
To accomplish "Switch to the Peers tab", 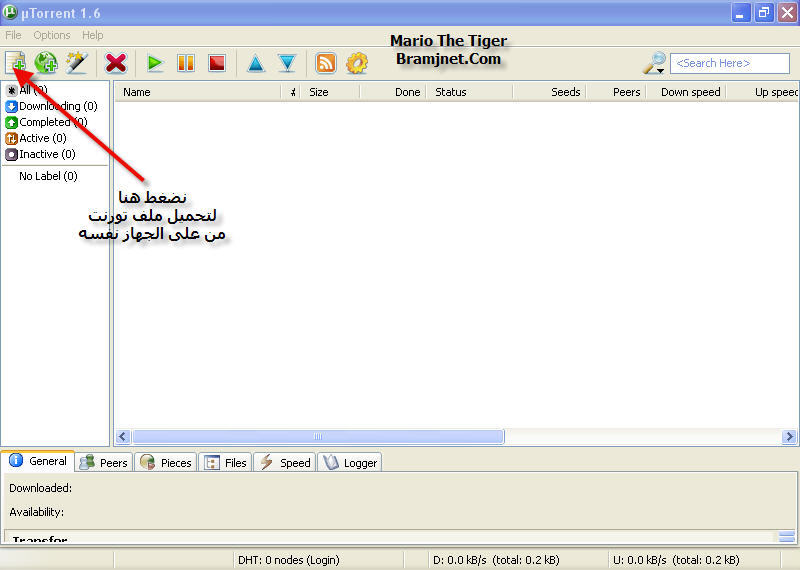I will coord(104,463).
